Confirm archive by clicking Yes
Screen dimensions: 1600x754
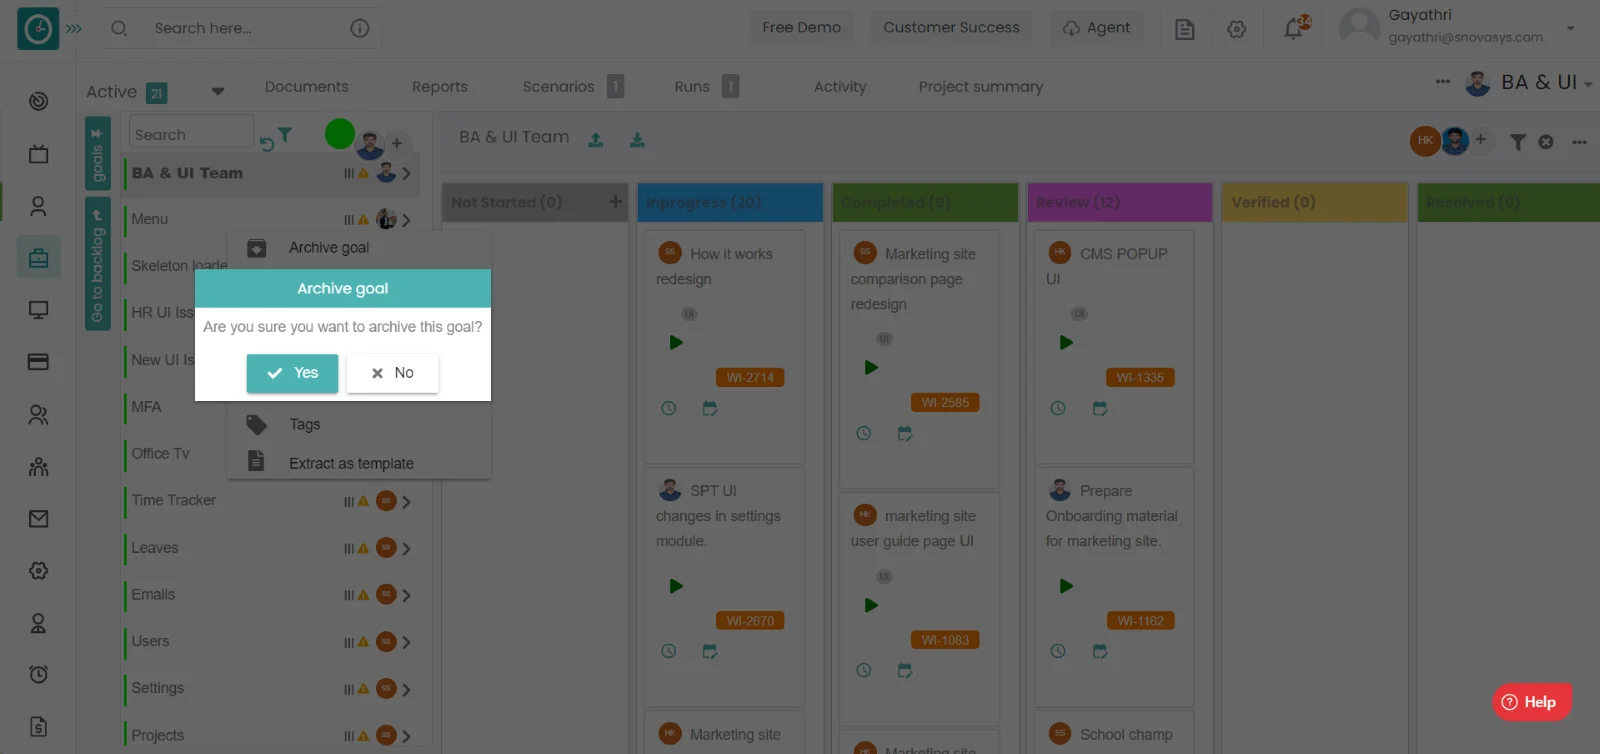click(292, 373)
